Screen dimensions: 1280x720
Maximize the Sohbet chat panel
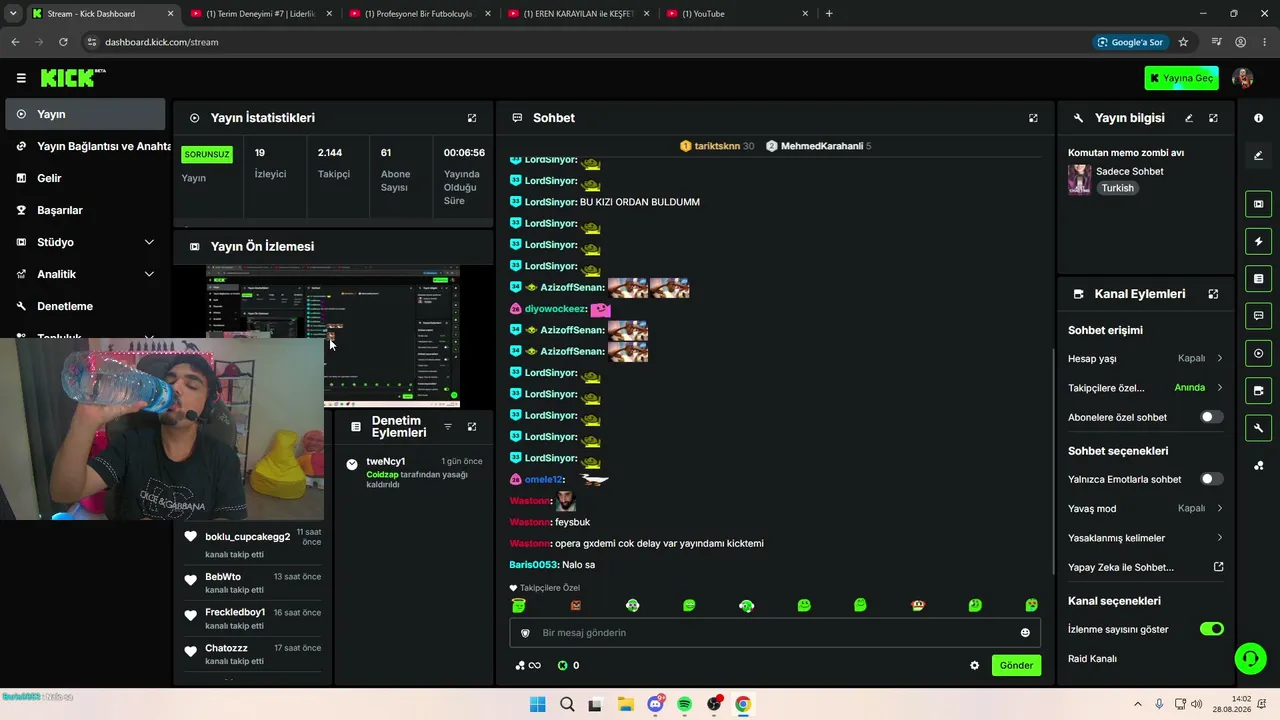coord(1033,118)
